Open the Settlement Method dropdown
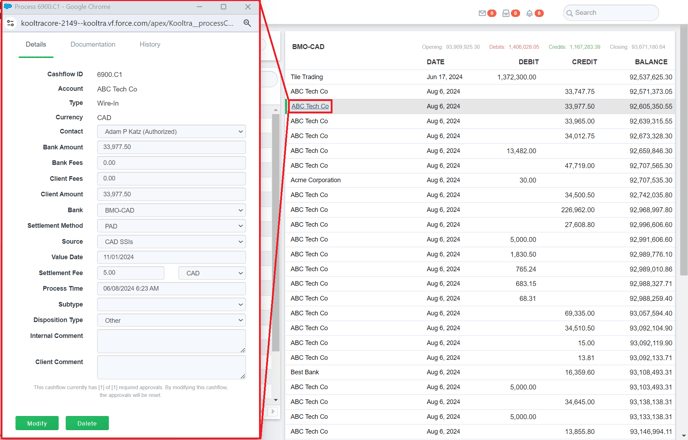Viewport: 688px width, 440px height. click(171, 226)
